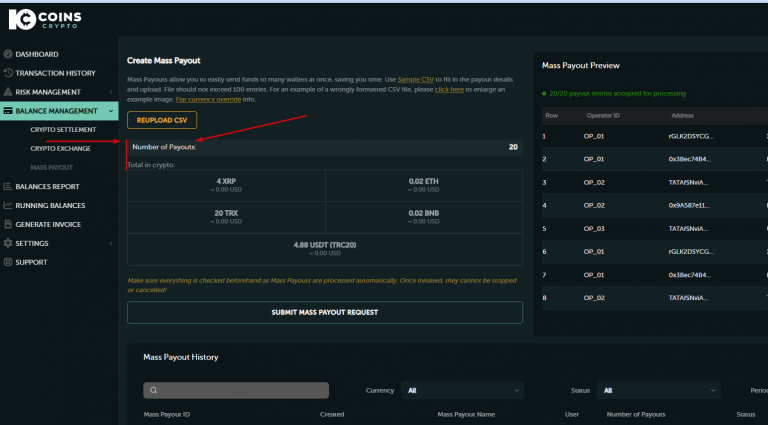Click the 4.88 USDT (TRC20) total
Image resolution: width=768 pixels, height=425 pixels.
(x=325, y=249)
